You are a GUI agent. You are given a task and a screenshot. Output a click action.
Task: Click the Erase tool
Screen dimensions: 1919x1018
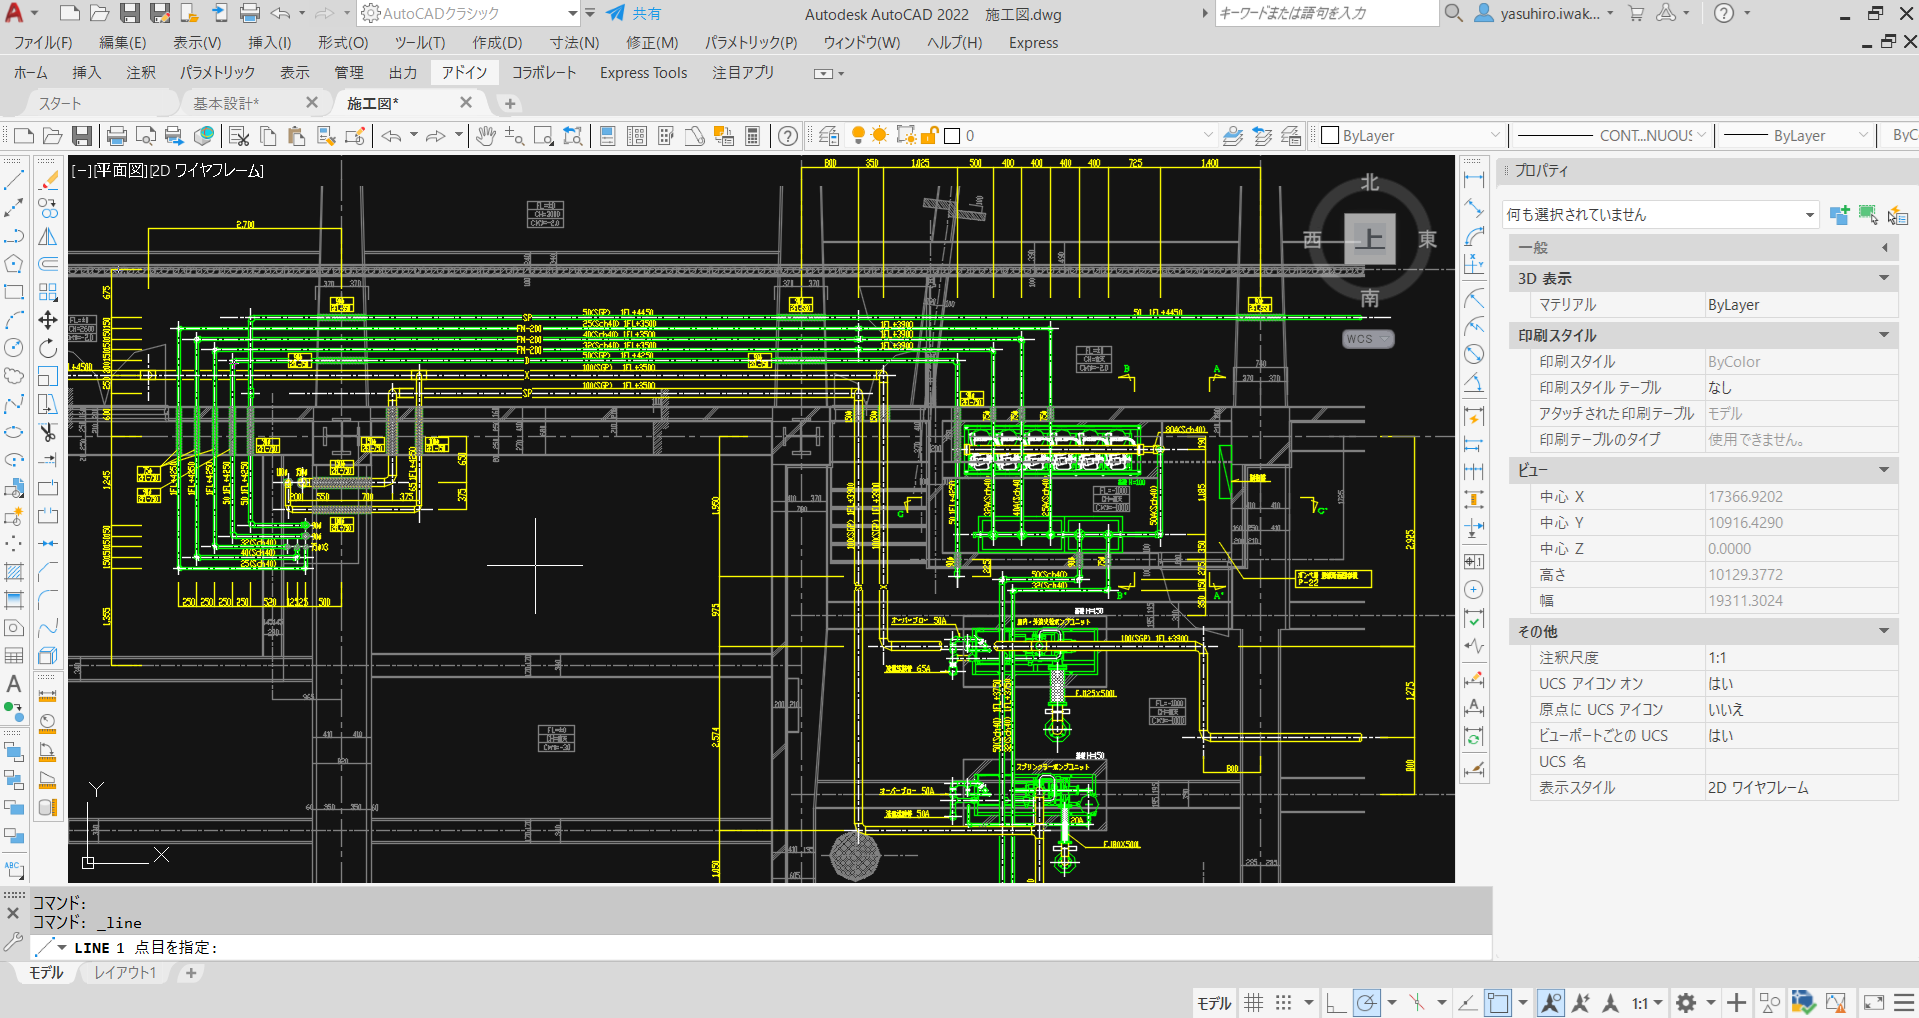pyautogui.click(x=48, y=181)
